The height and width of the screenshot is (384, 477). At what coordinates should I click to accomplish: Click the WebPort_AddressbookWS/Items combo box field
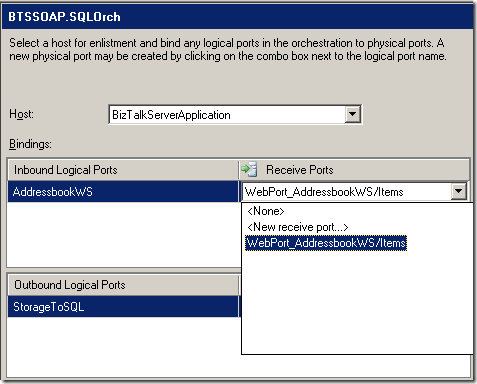pyautogui.click(x=354, y=192)
